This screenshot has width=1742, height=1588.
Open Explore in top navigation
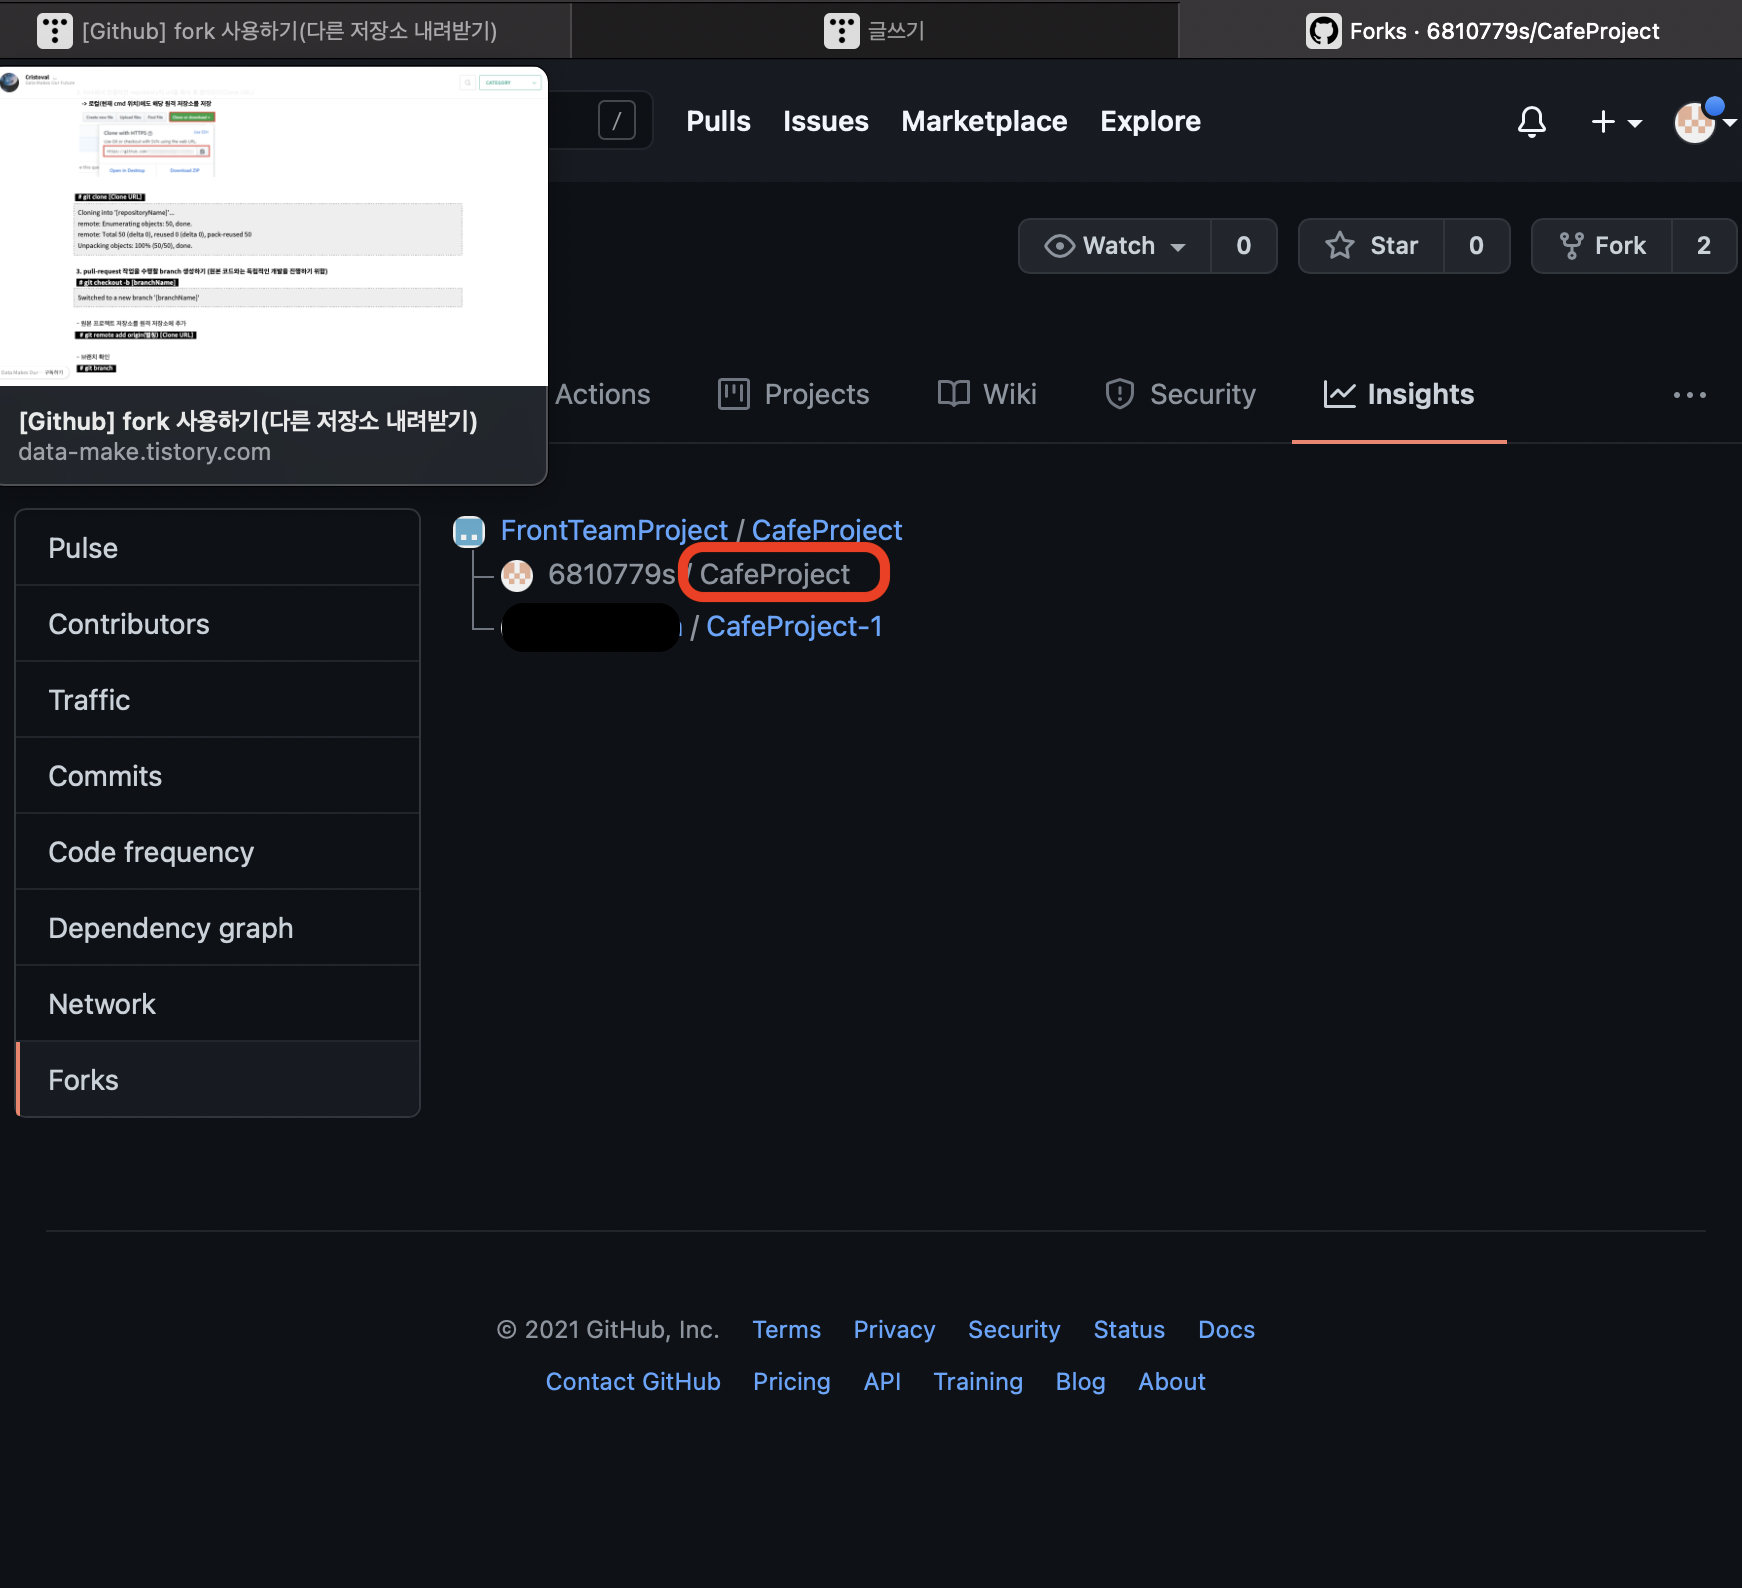point(1150,122)
